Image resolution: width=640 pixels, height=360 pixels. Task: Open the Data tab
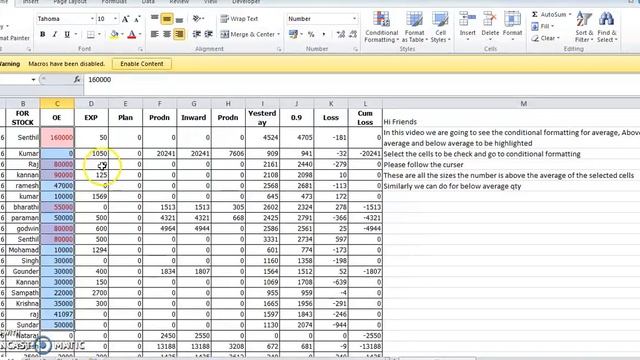tap(148, 2)
